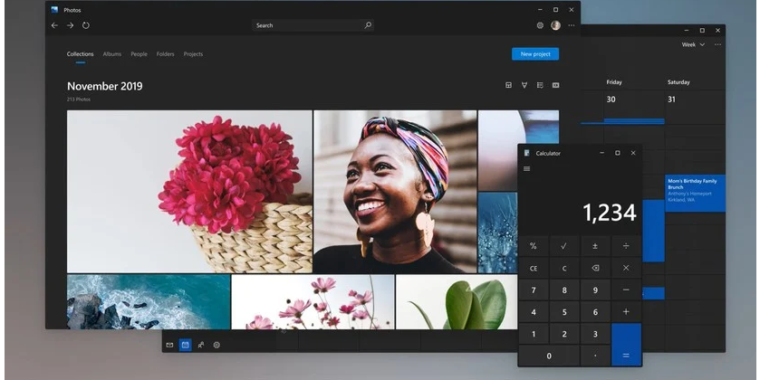Switch to the Albums tab

tap(112, 54)
